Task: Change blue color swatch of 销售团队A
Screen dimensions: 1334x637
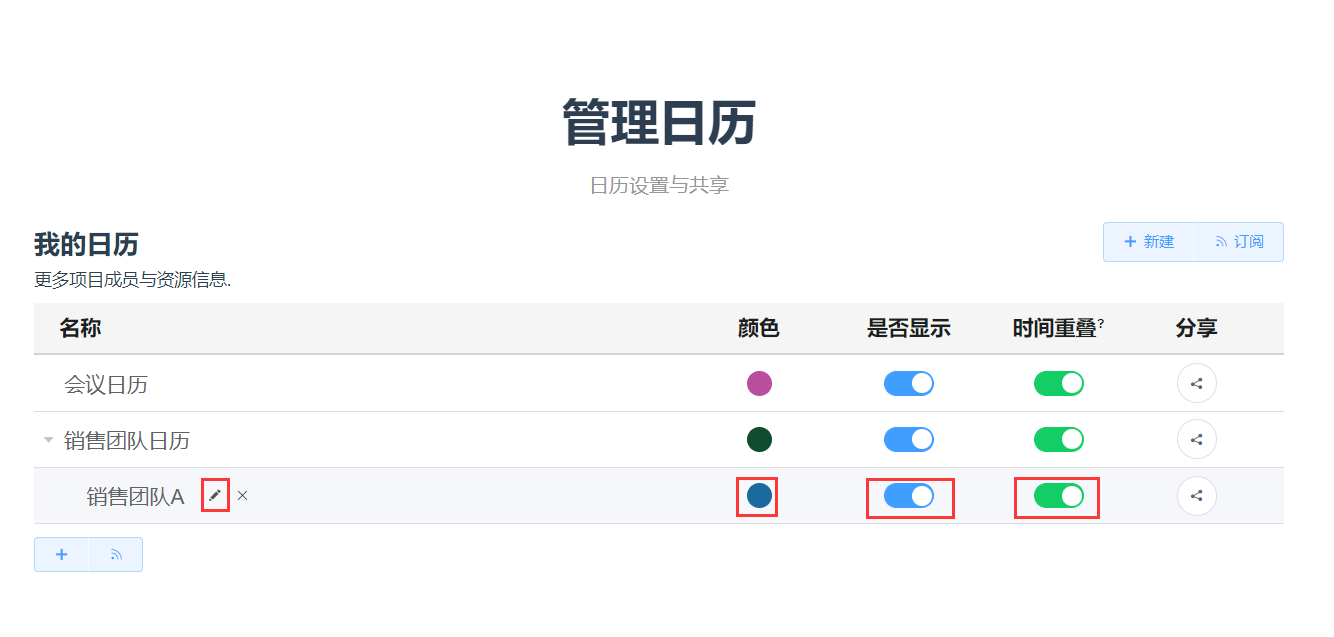Action: point(759,495)
